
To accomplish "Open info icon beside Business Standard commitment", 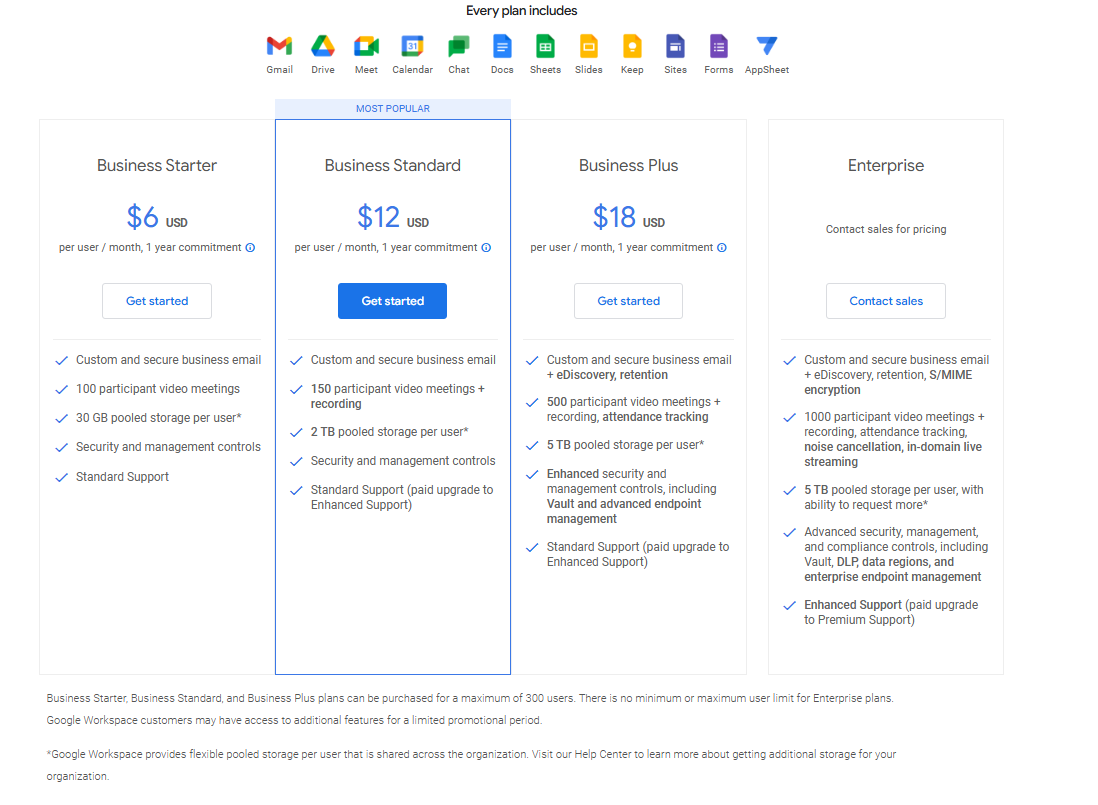I will (x=486, y=248).
